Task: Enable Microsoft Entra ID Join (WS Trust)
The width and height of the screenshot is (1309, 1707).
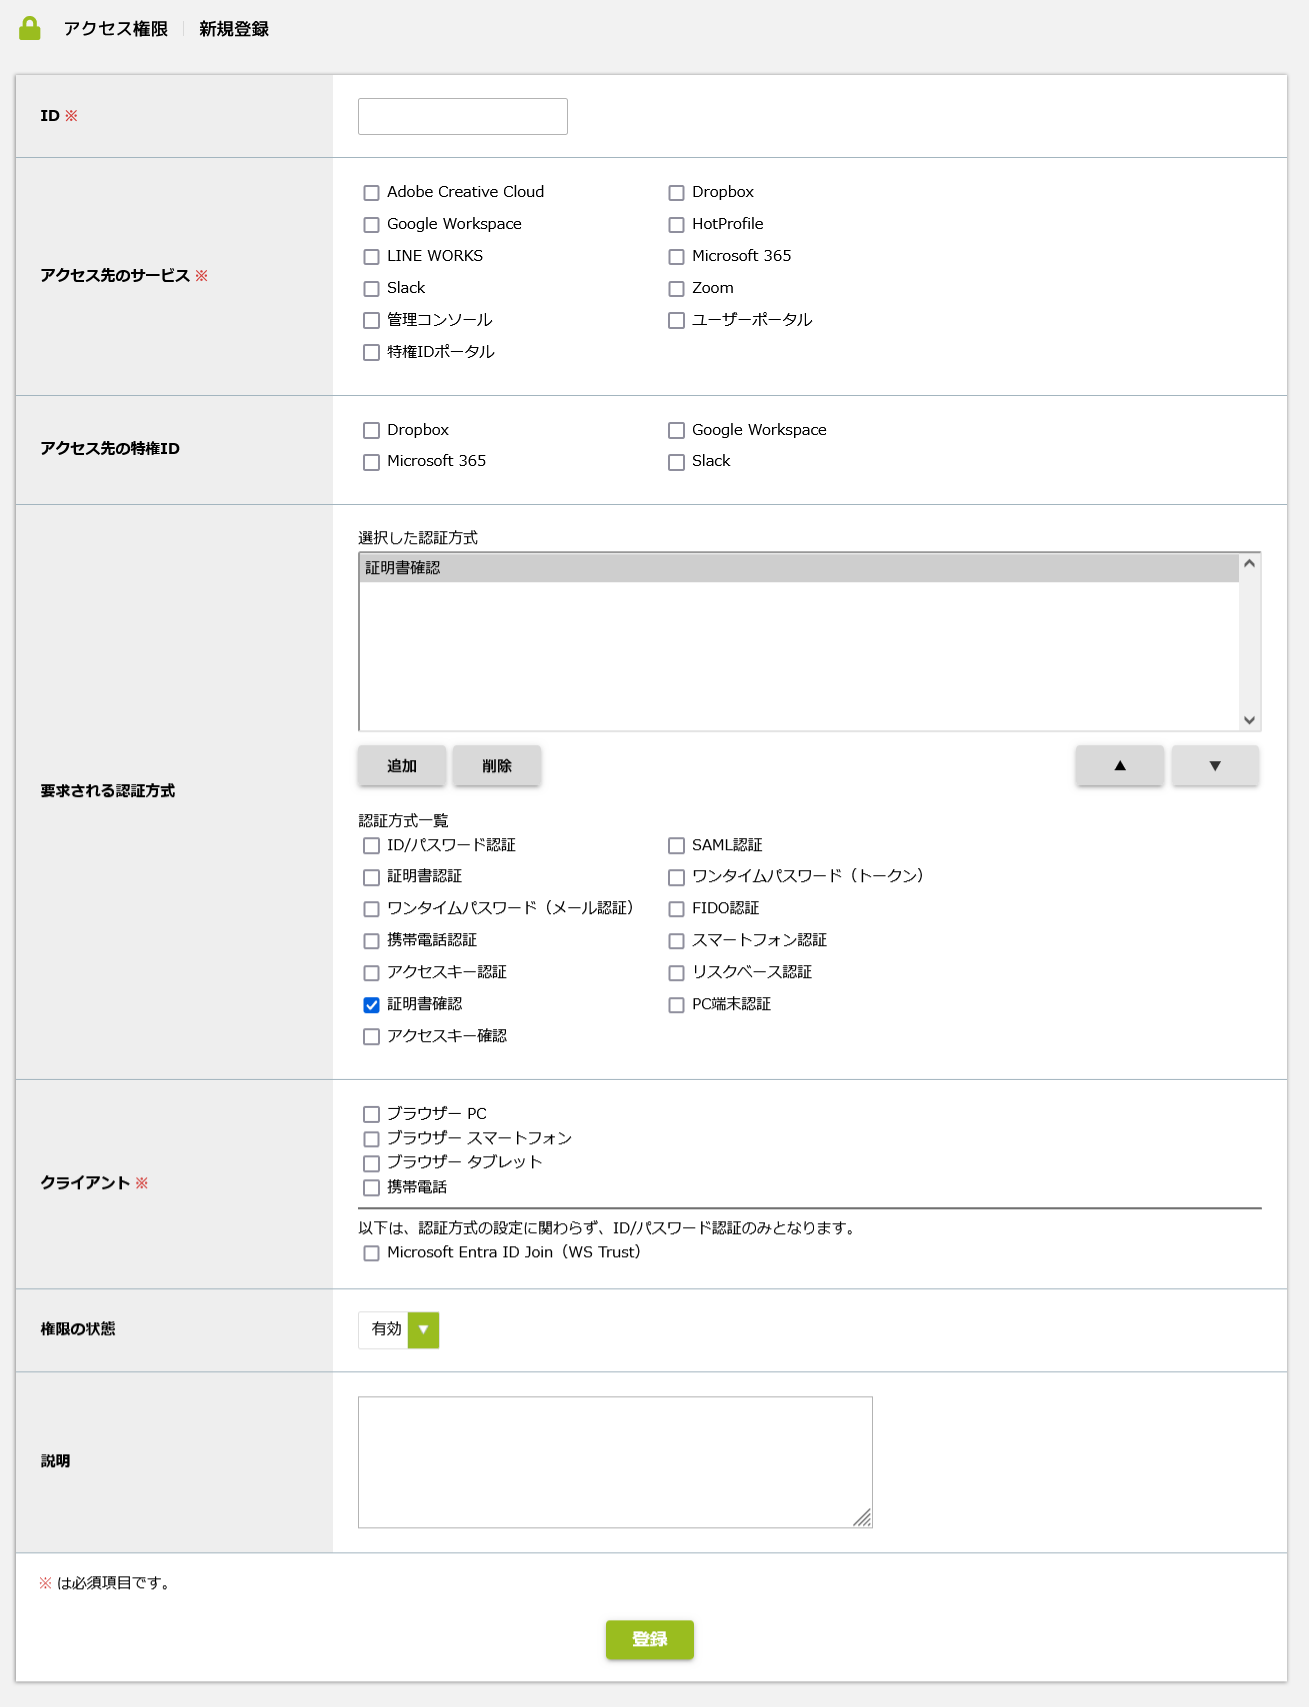Action: click(371, 1253)
